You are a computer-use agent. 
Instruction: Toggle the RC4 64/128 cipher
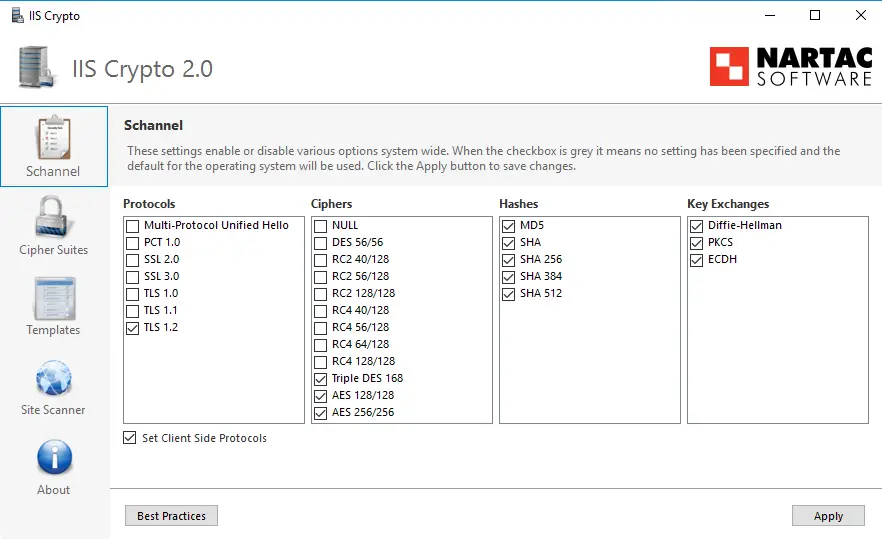pyautogui.click(x=320, y=345)
